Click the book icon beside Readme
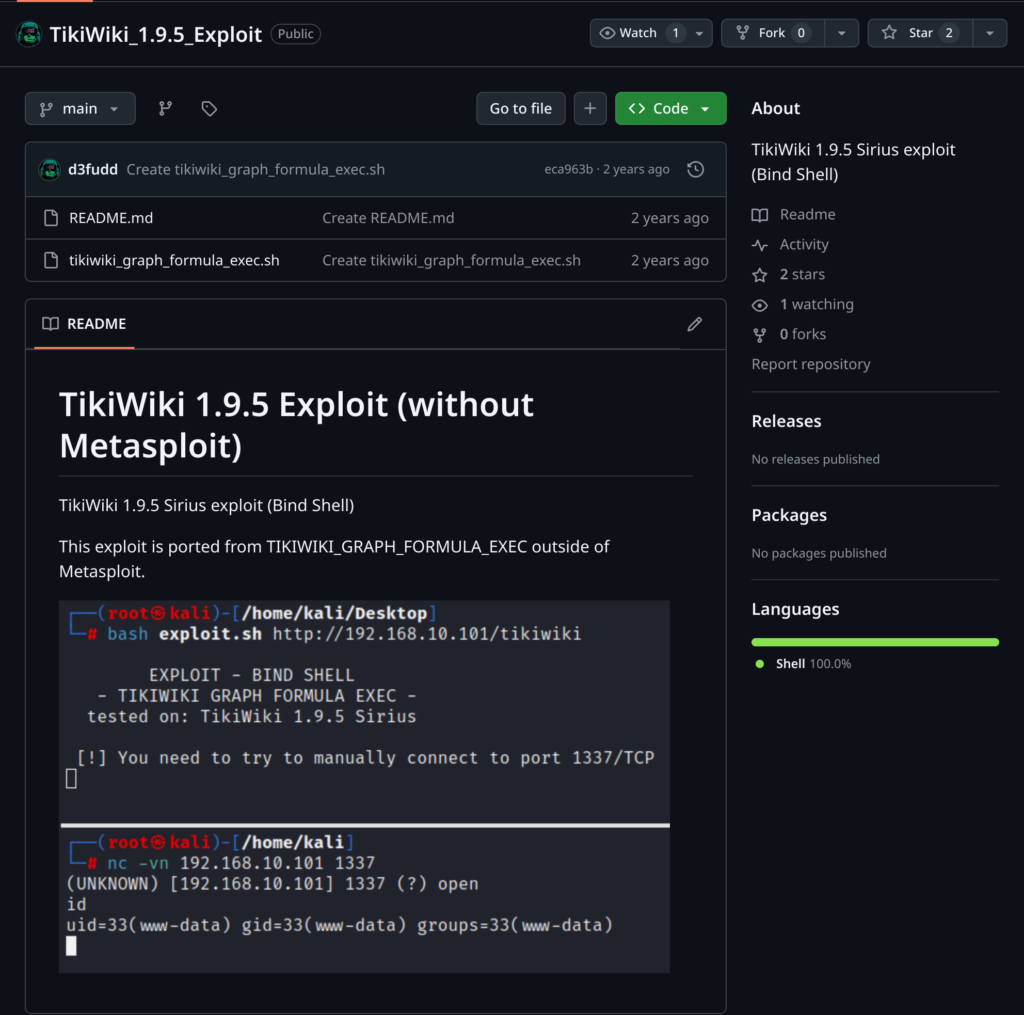1024x1015 pixels. [x=760, y=215]
